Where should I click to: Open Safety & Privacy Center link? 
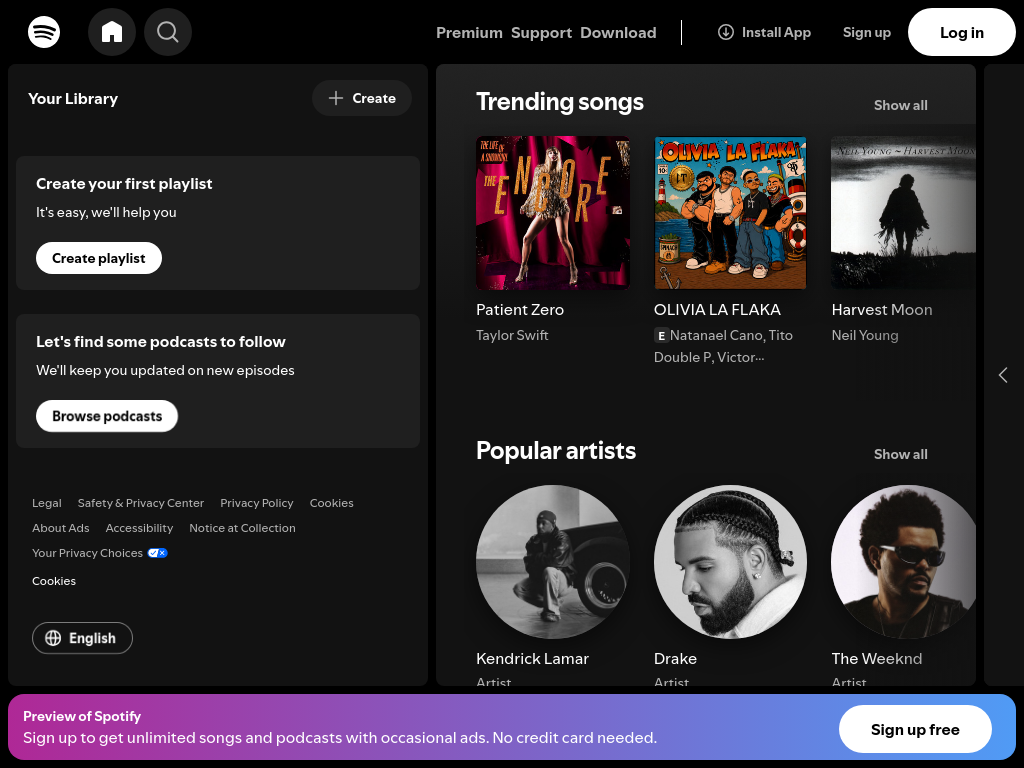coord(140,503)
